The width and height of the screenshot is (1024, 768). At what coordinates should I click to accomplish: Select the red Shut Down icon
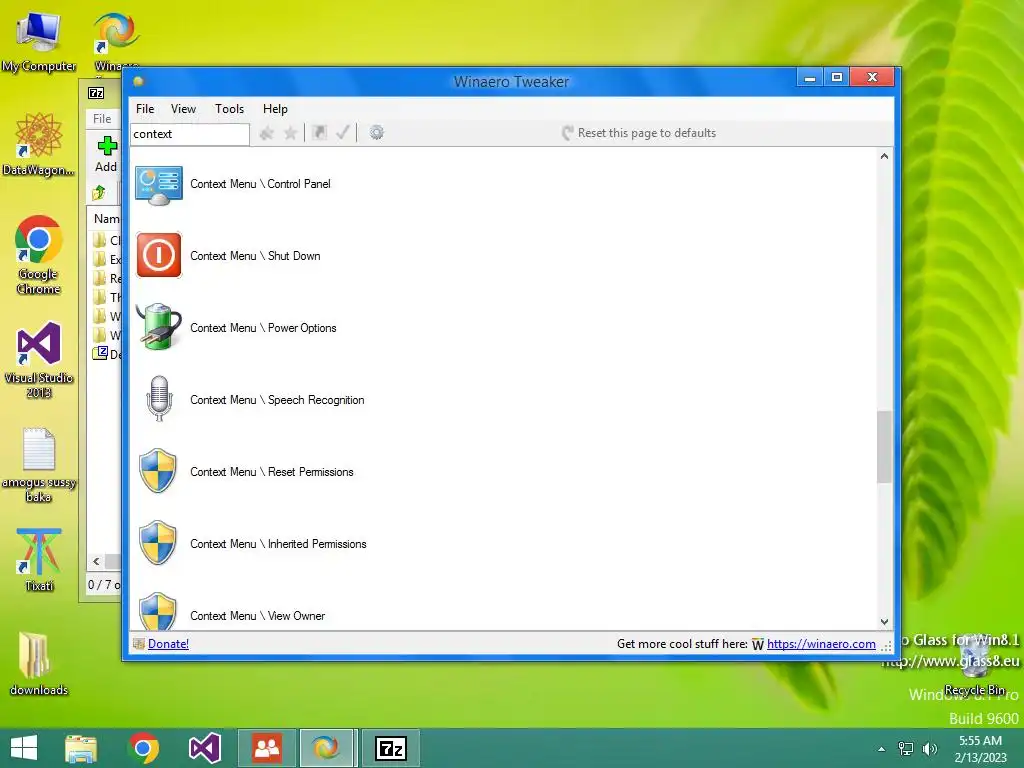(159, 255)
